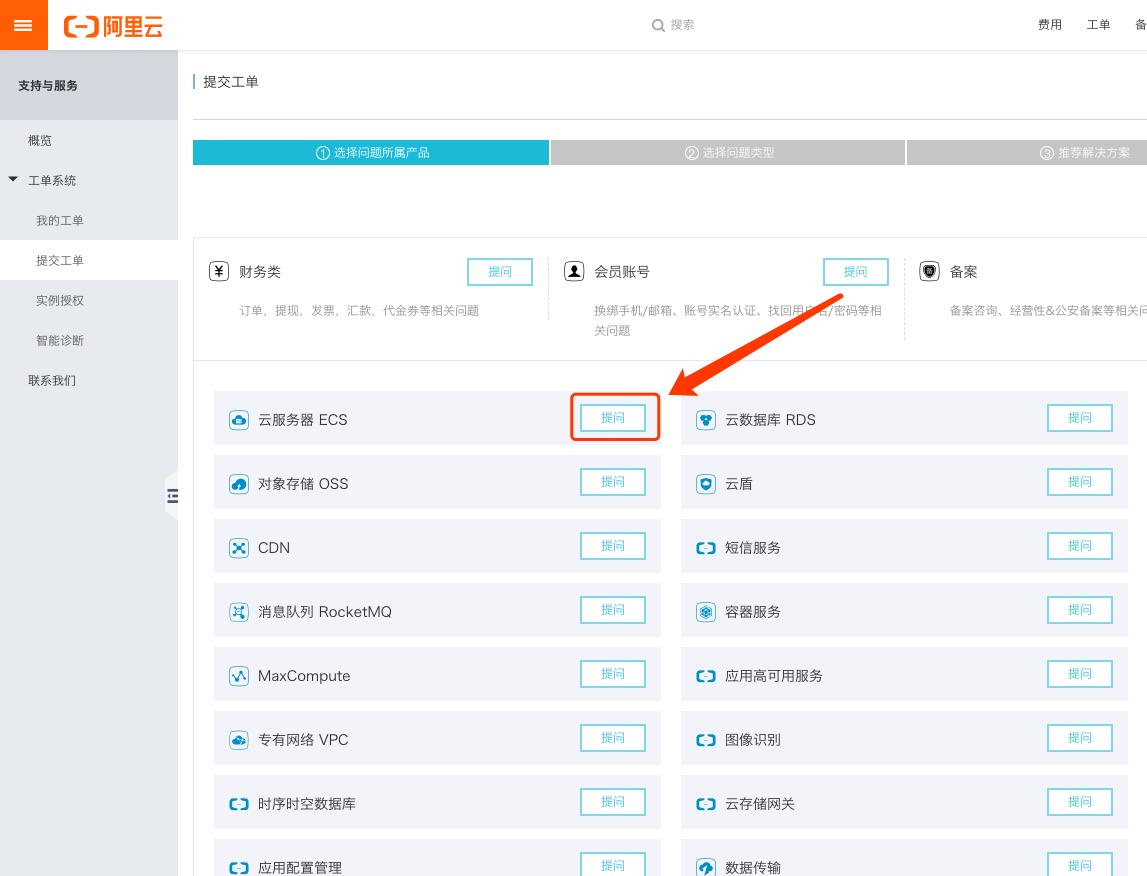This screenshot has width=1147, height=876.
Task: Click the 云盾 shield icon
Action: pos(705,484)
